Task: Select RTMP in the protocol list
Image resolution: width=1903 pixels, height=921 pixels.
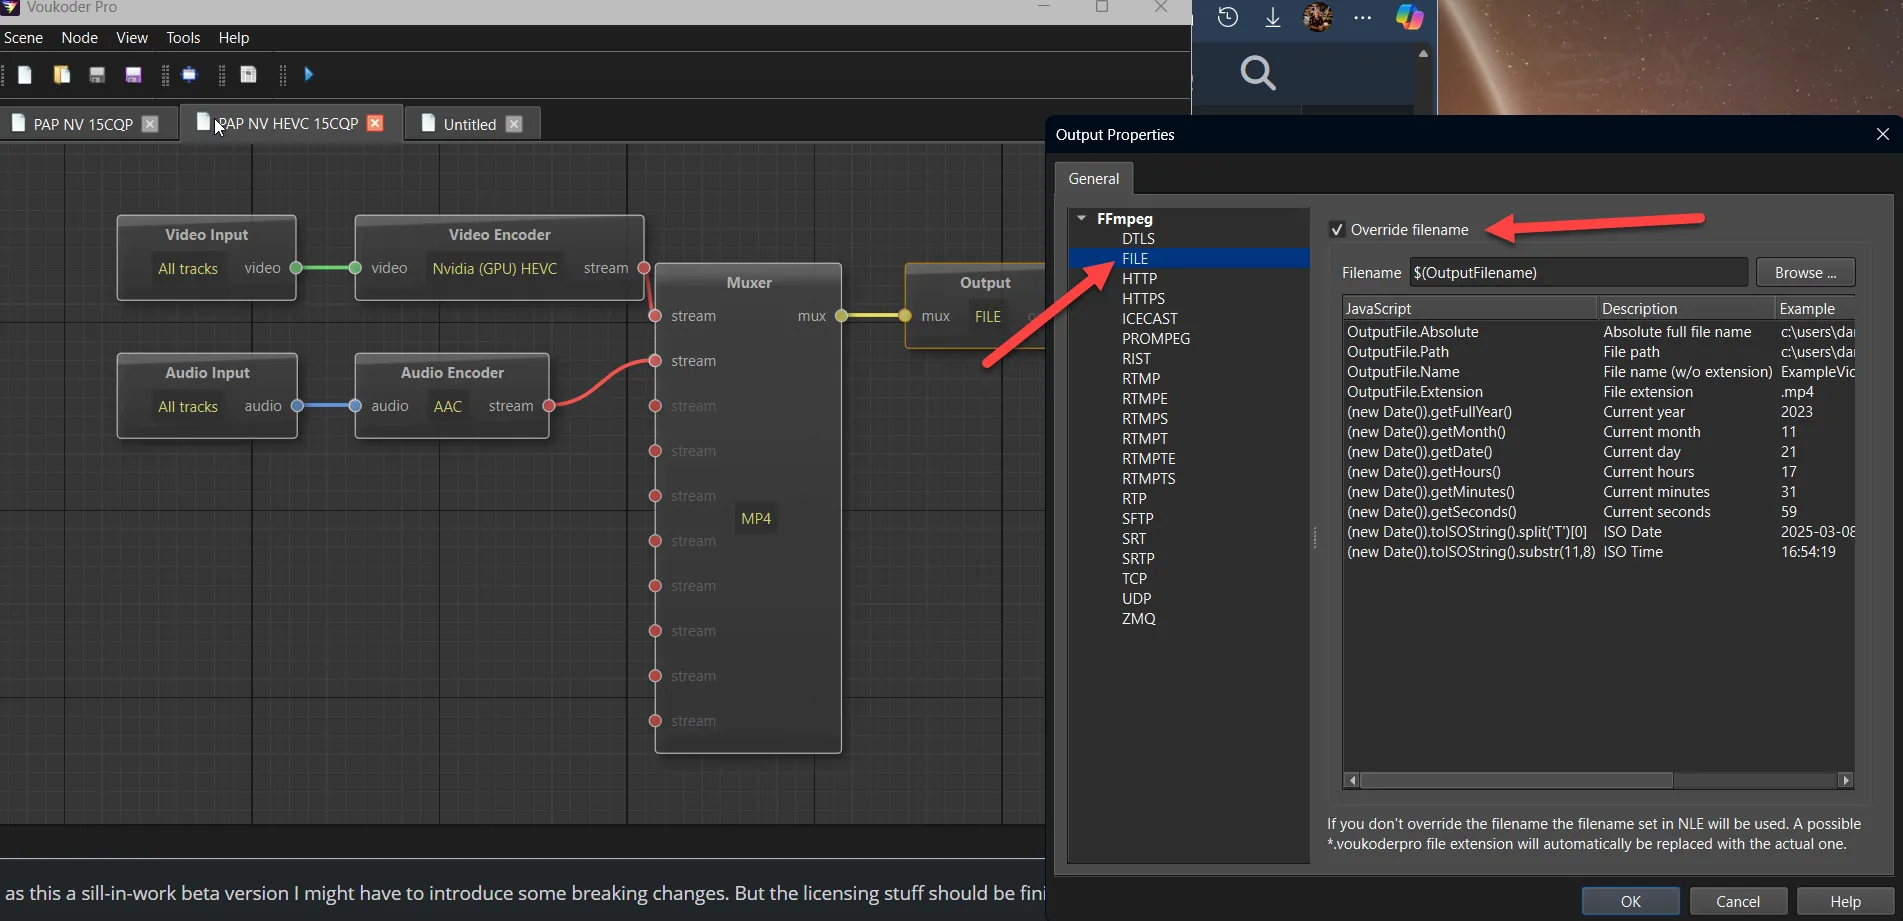Action: pyautogui.click(x=1141, y=379)
